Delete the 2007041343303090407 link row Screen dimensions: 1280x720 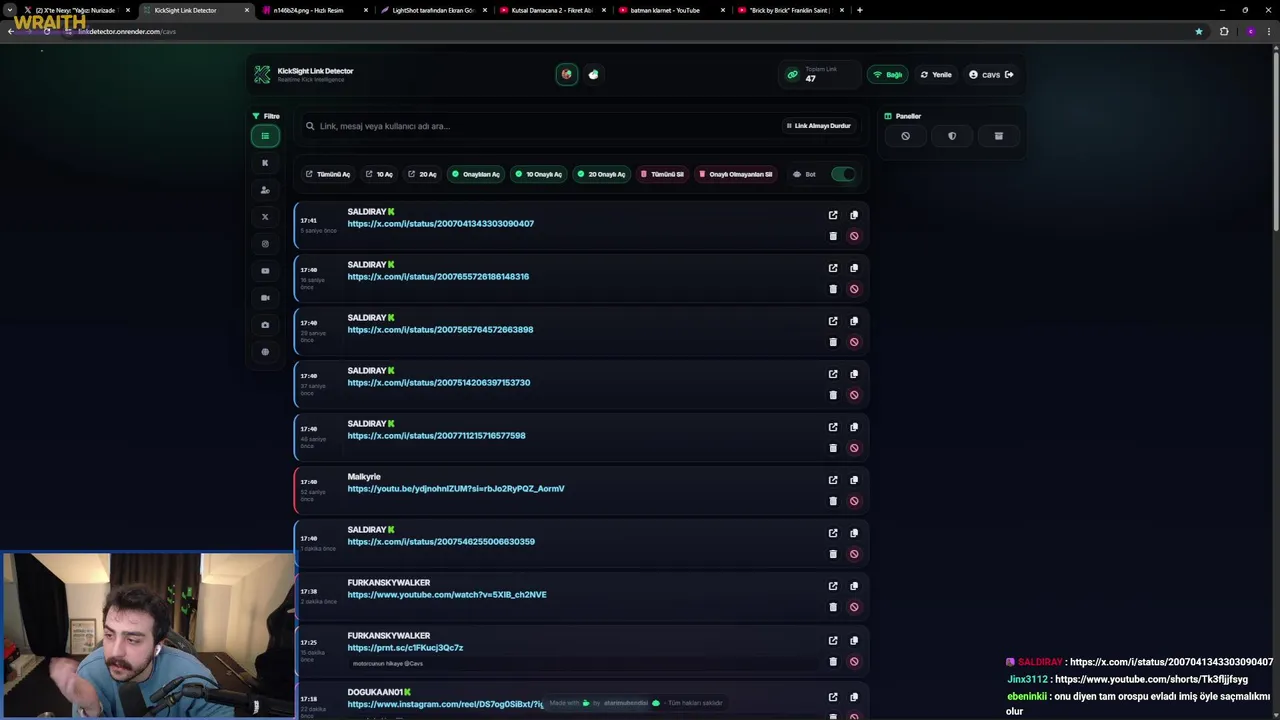coord(833,236)
